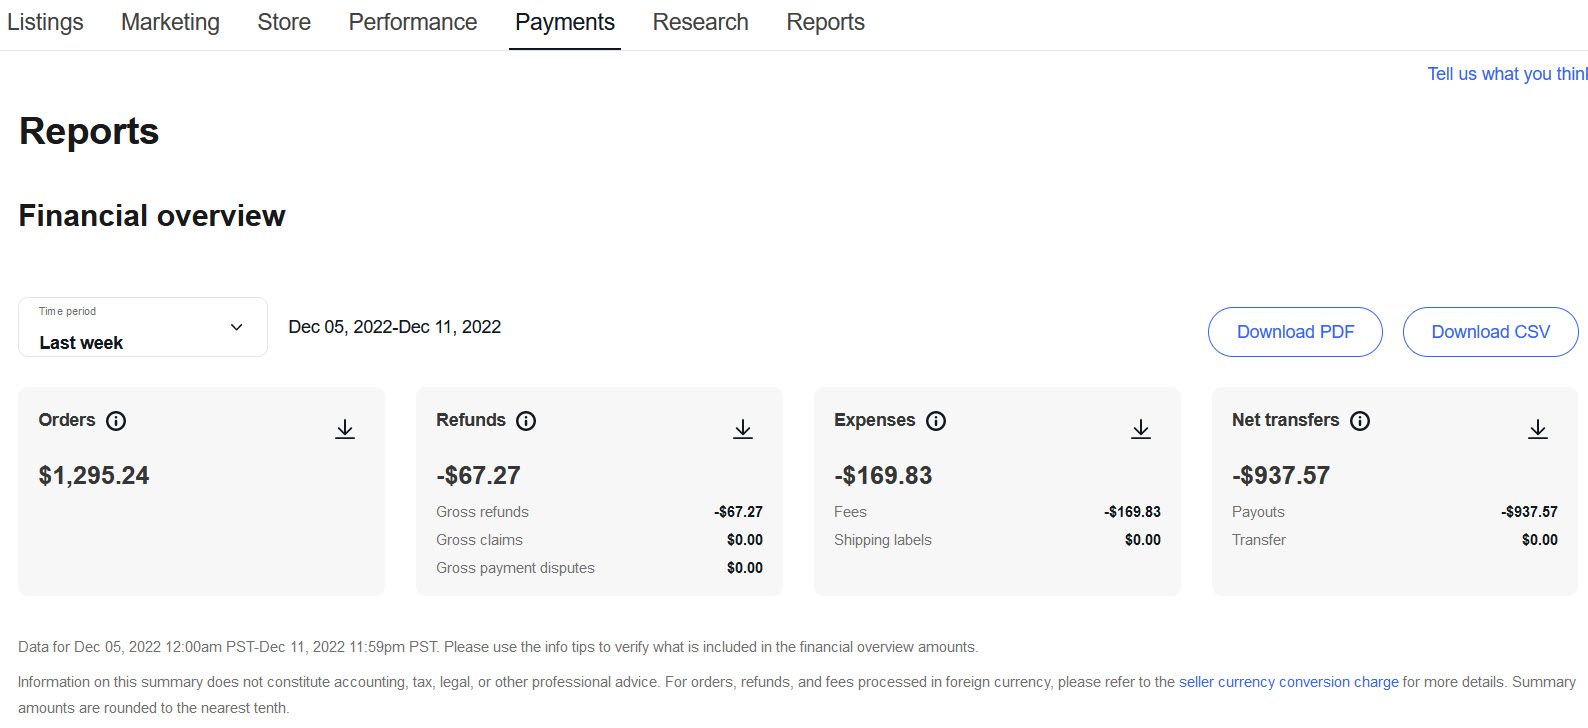Screen dimensions: 1588x728
Task: Show the Orders info tip icon
Action: pyautogui.click(x=116, y=421)
